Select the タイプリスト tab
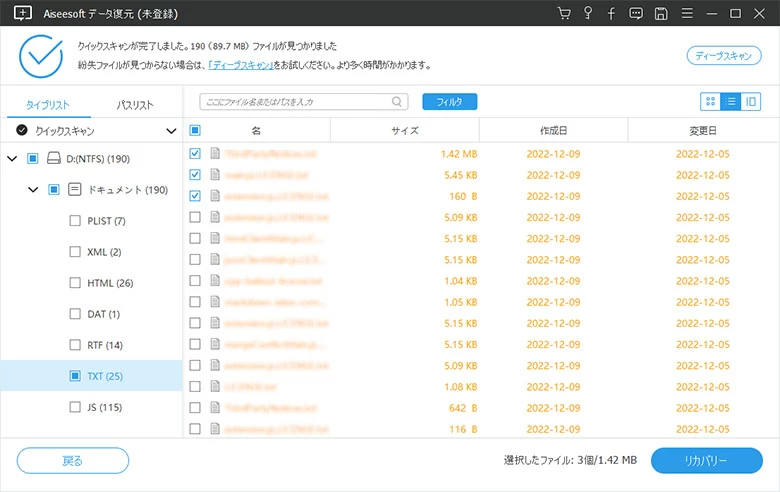This screenshot has width=780, height=492. point(48,105)
